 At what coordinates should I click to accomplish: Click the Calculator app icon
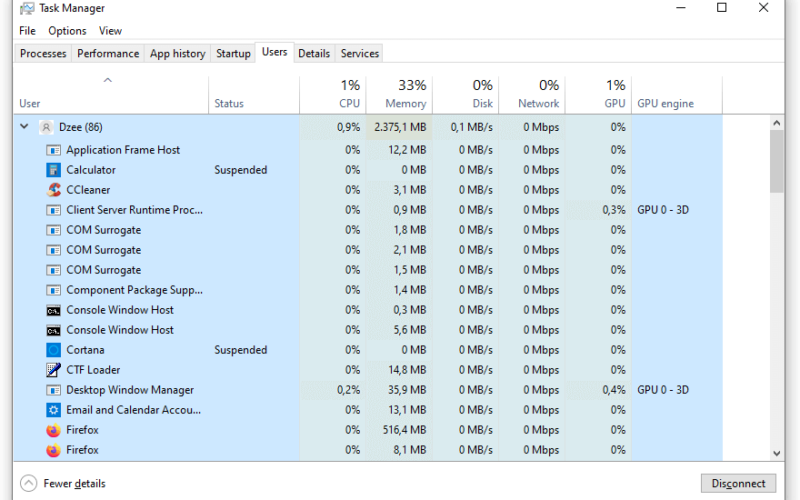(53, 170)
